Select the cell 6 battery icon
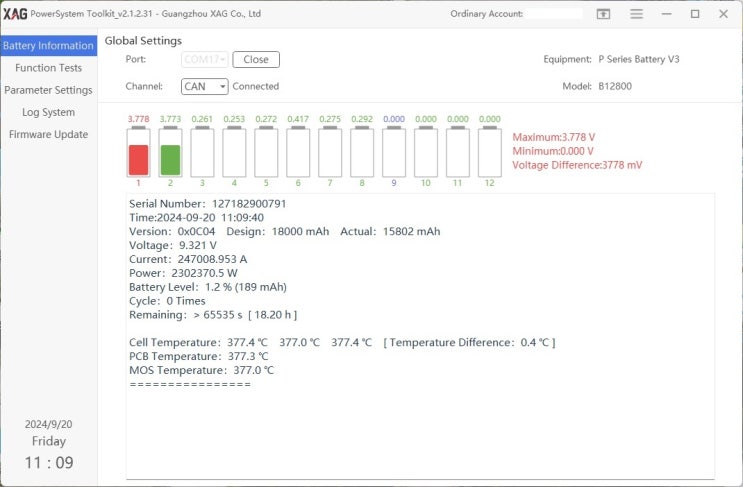 point(298,153)
